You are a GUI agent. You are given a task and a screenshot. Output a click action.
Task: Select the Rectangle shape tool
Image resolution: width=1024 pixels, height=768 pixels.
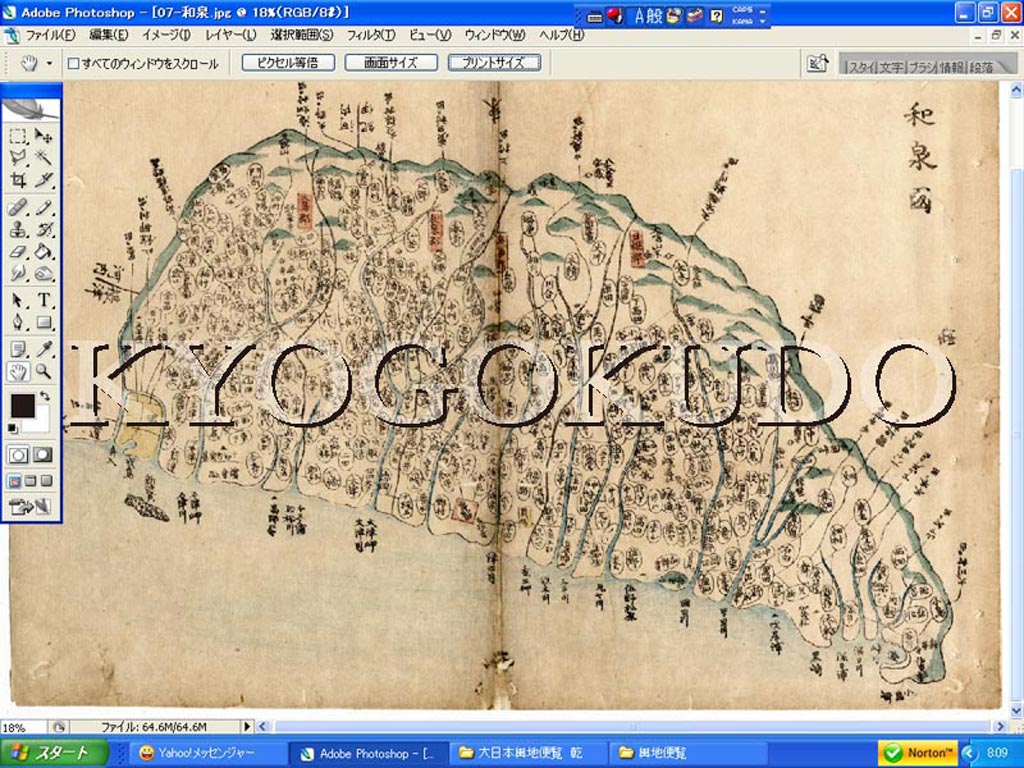(x=44, y=322)
